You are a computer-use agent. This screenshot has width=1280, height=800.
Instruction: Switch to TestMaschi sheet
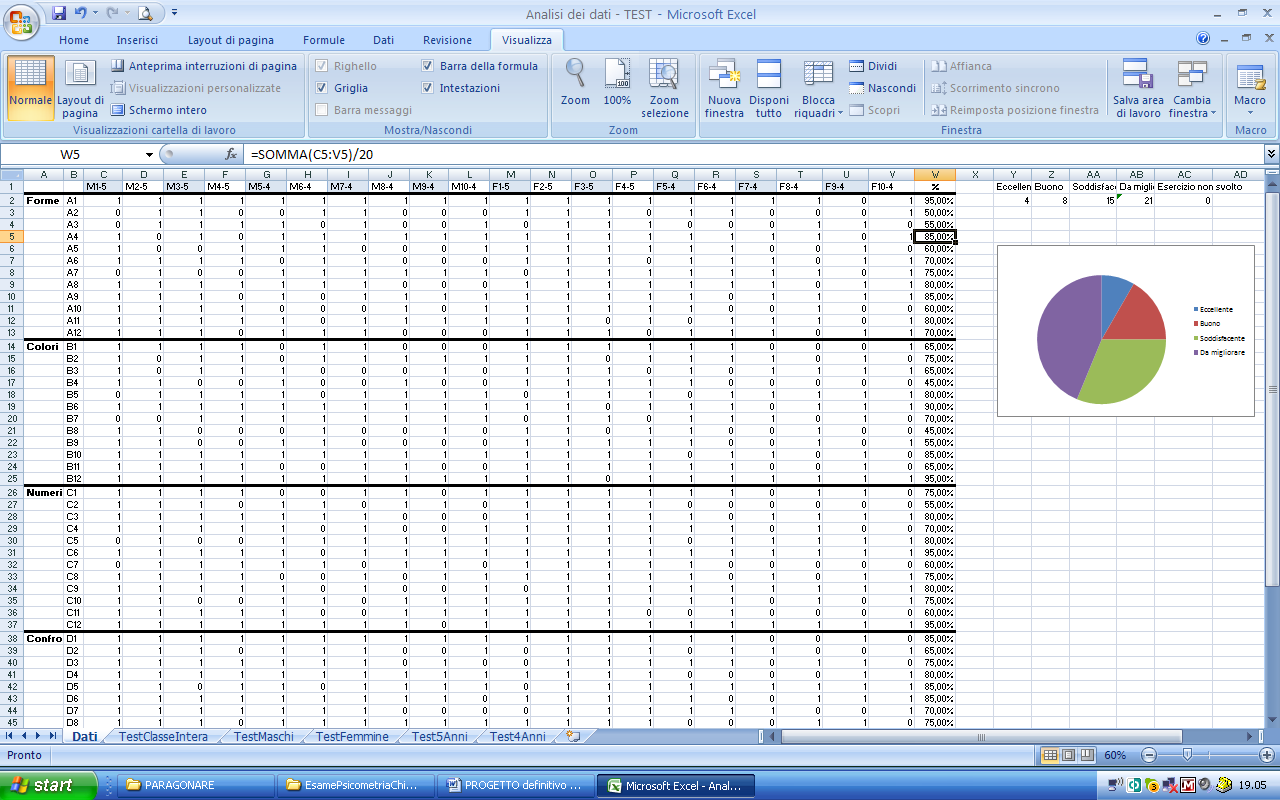(x=264, y=736)
